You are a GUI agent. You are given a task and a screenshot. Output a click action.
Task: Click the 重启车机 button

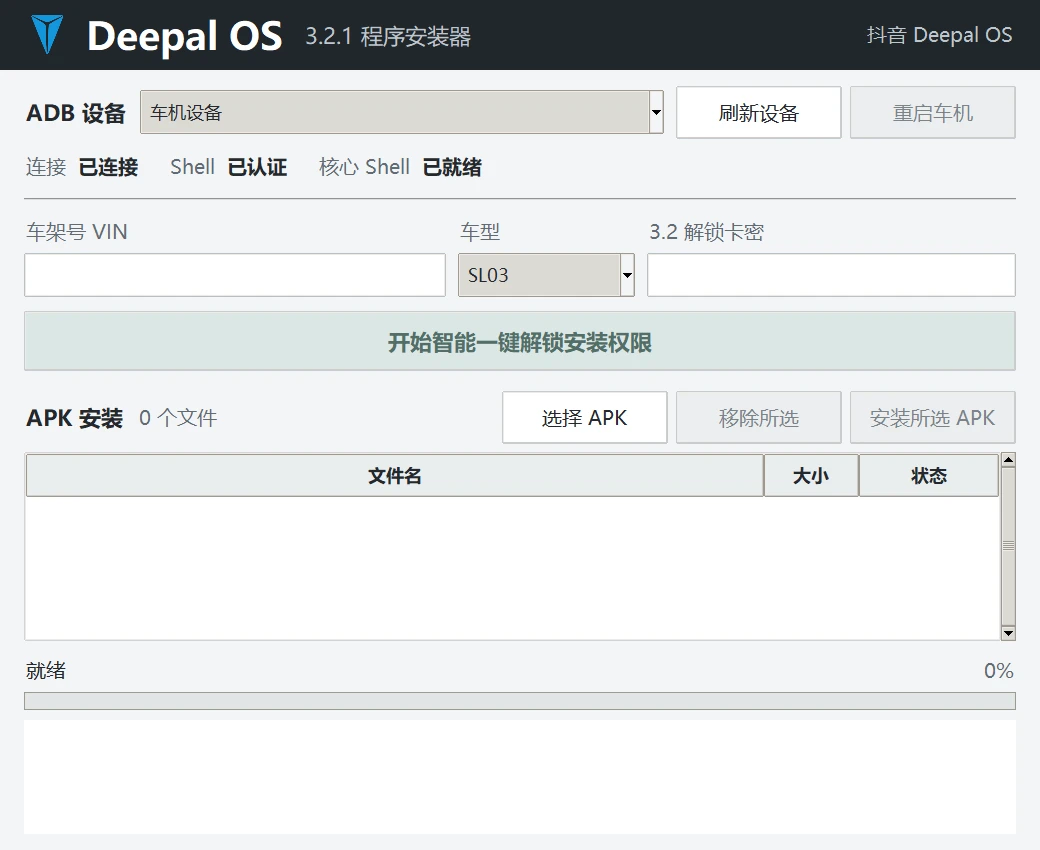933,113
